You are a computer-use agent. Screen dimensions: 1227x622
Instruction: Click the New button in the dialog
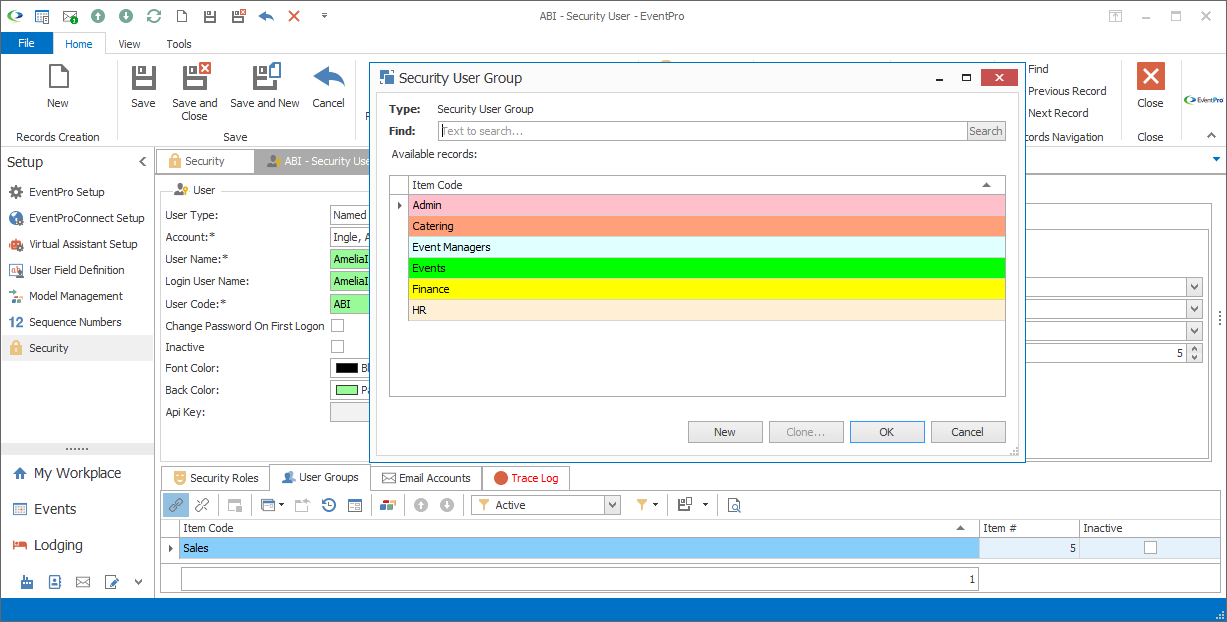(725, 432)
